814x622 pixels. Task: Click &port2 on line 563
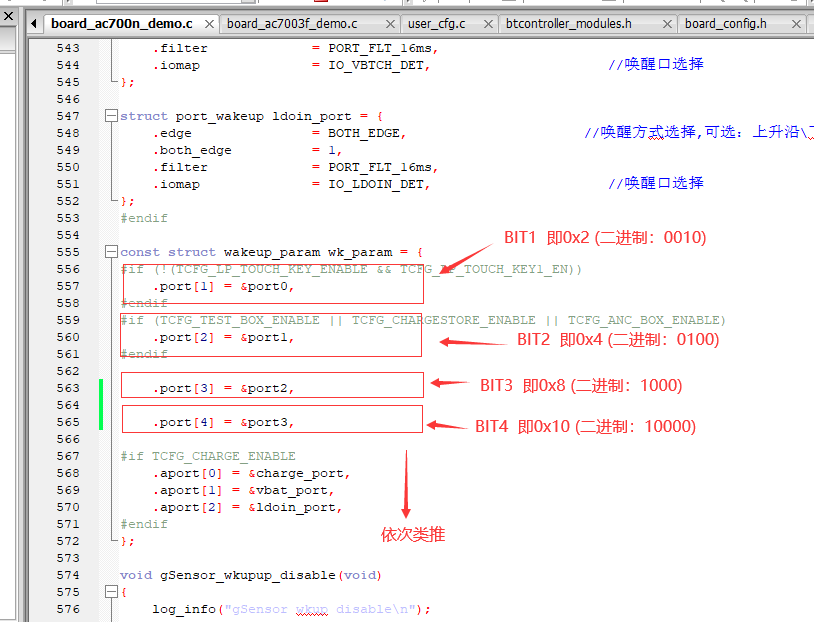tap(264, 388)
